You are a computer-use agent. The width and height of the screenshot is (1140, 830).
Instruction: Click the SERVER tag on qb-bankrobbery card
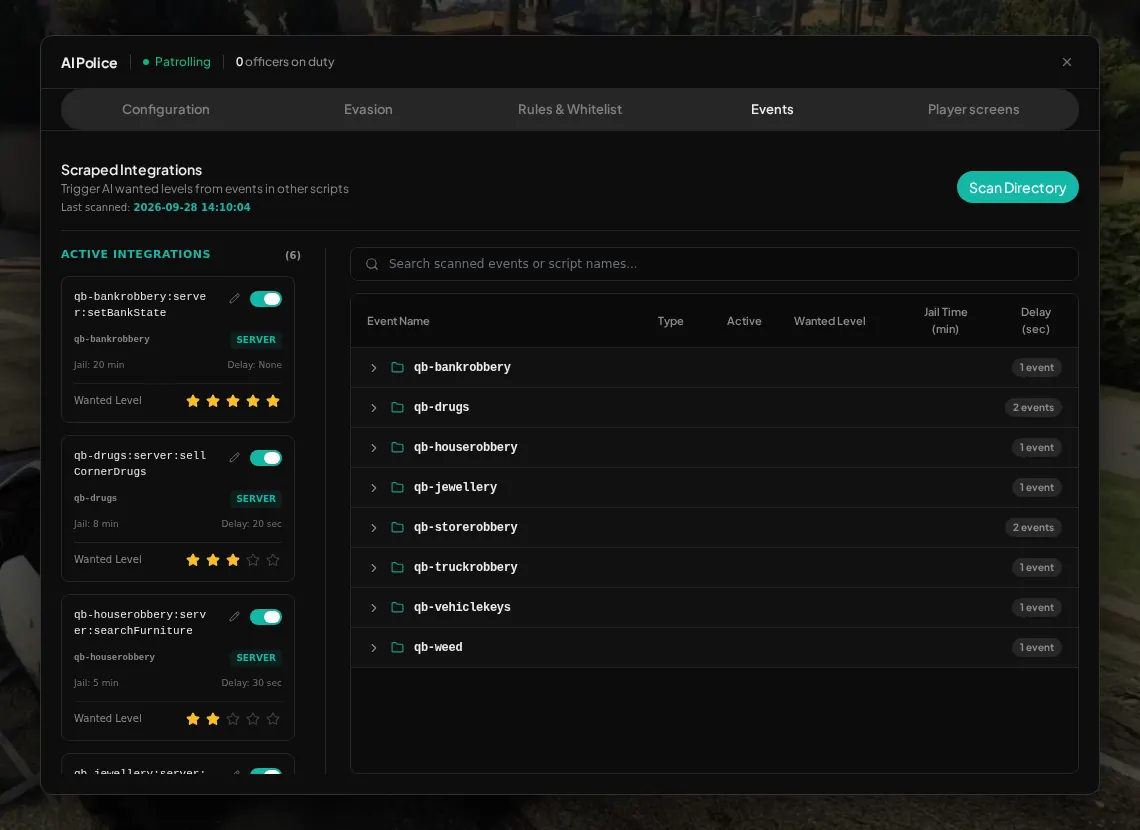coord(256,339)
